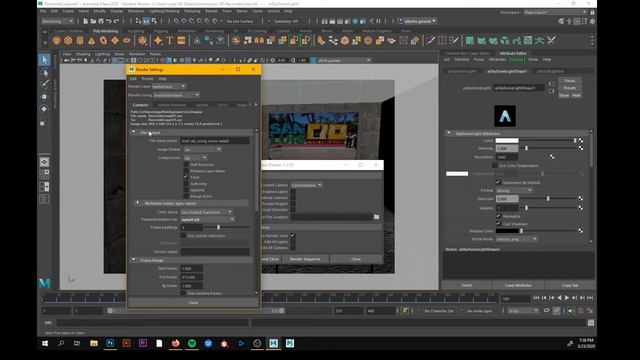Viewport: 640px width, 360px height.
Task: Open the Format dropdown in Attribute Editor
Action: [x=514, y=190]
